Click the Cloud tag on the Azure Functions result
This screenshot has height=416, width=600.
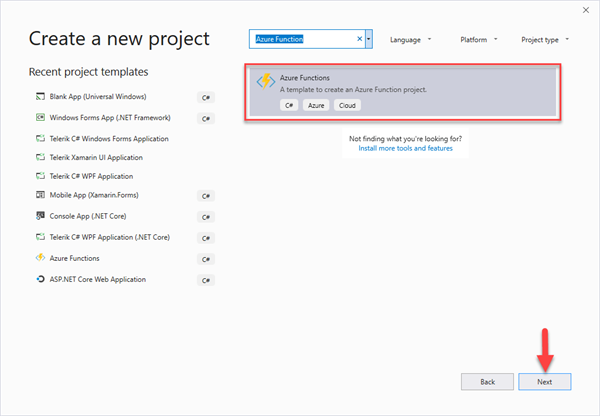pos(347,105)
